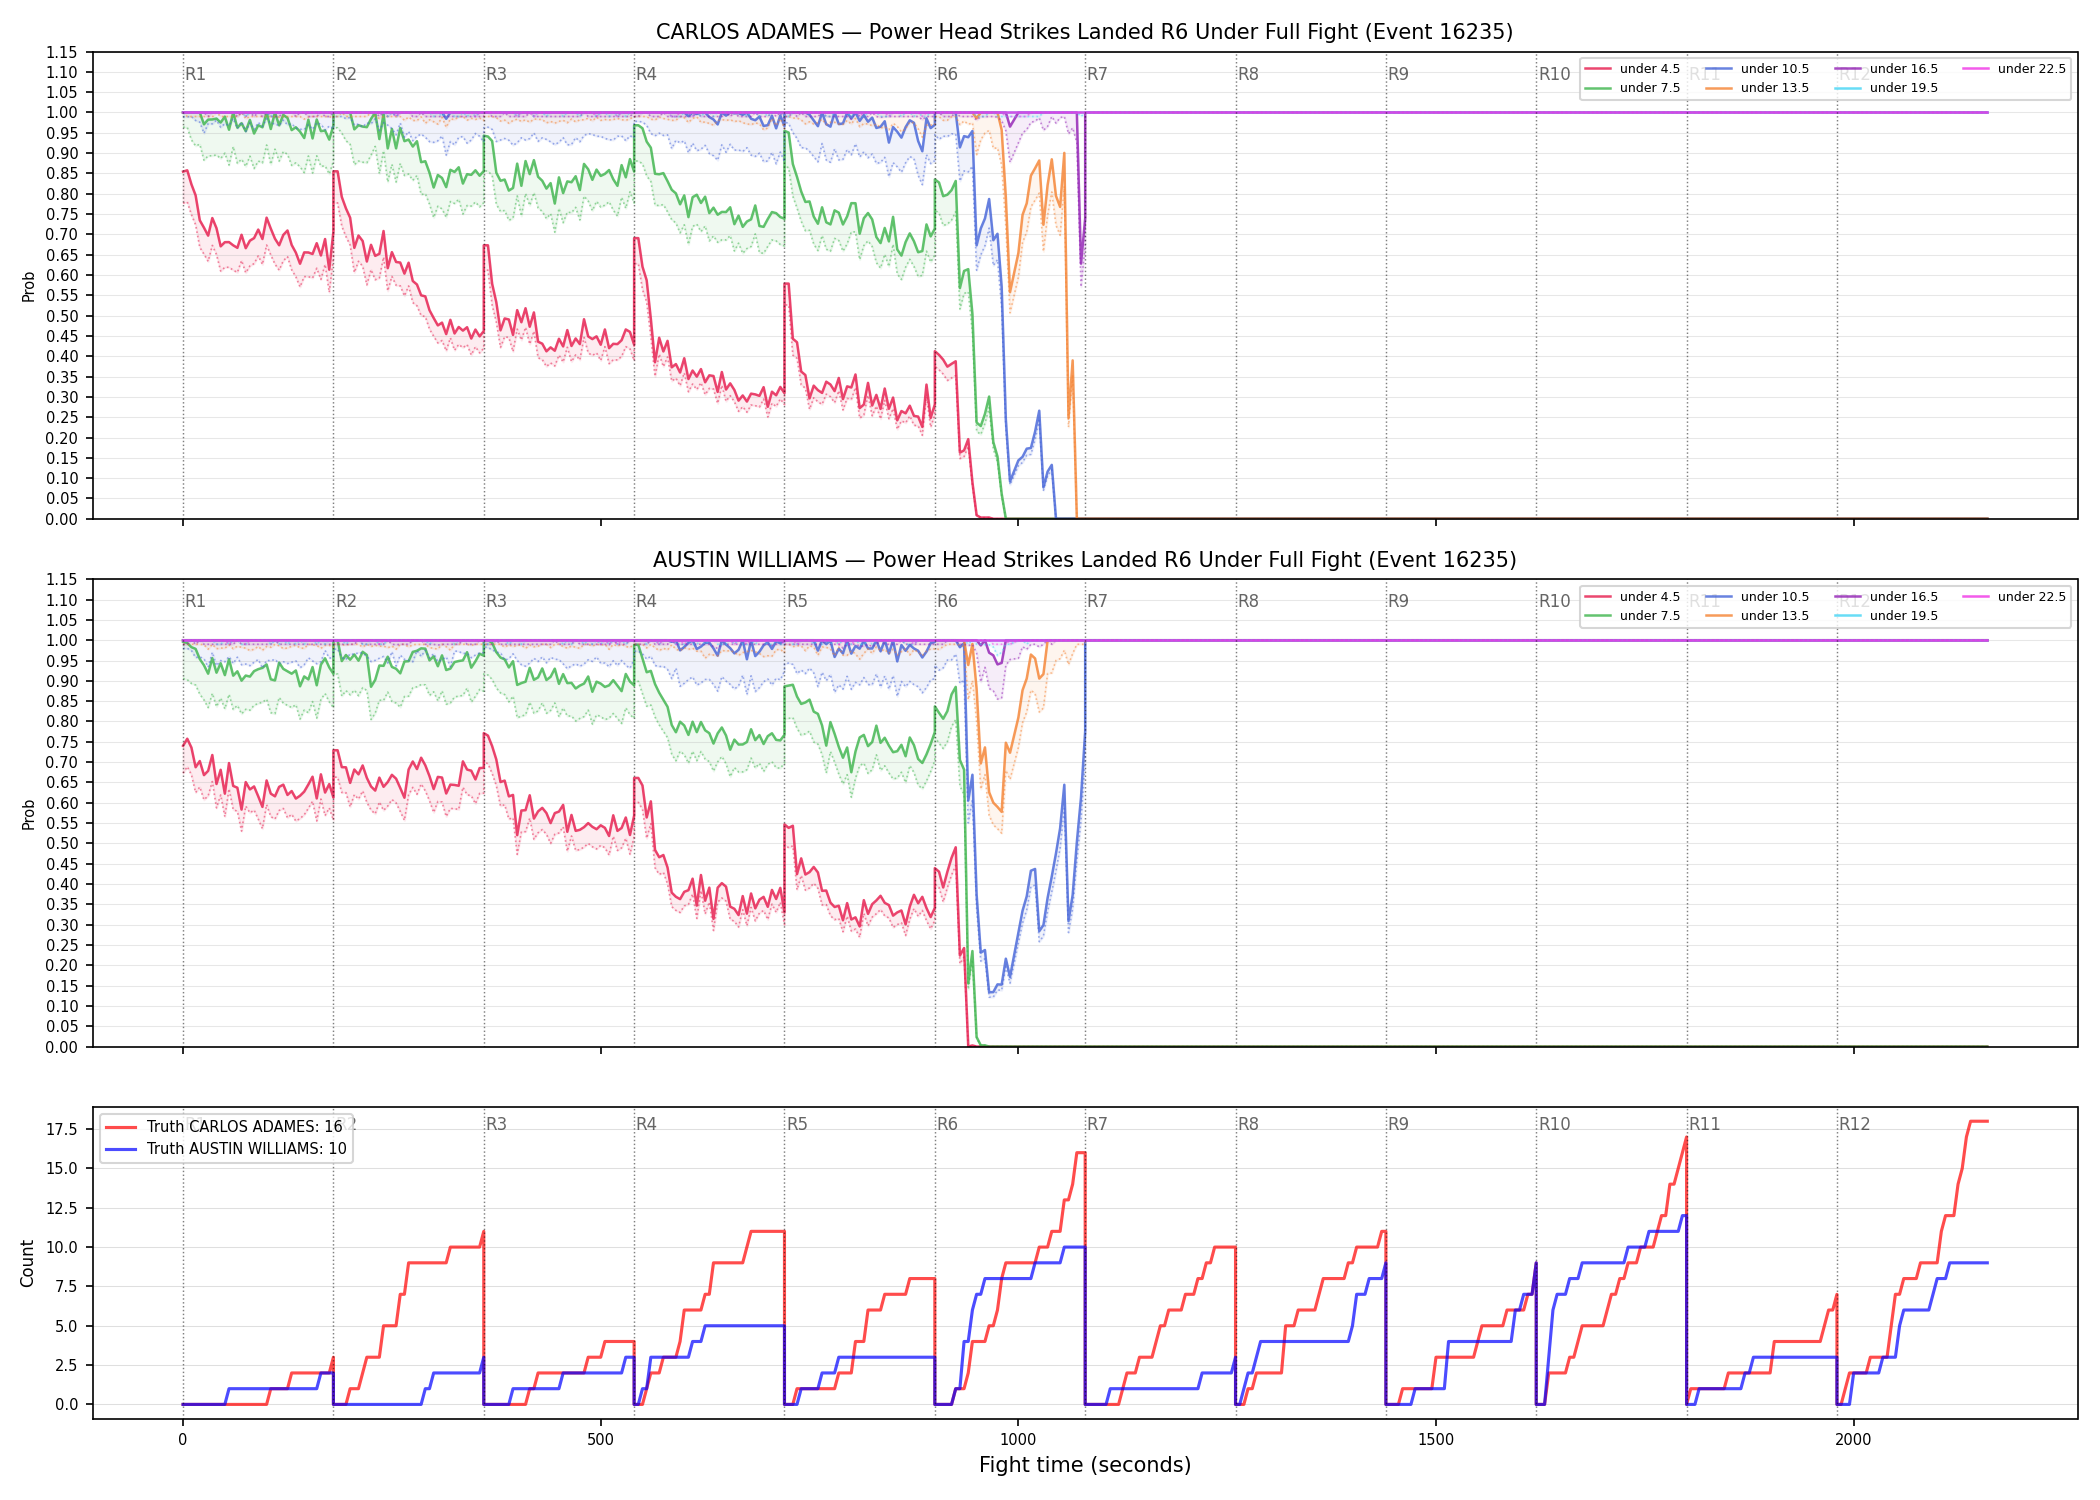Click the R7 round marker in the top chart

(x=1097, y=74)
